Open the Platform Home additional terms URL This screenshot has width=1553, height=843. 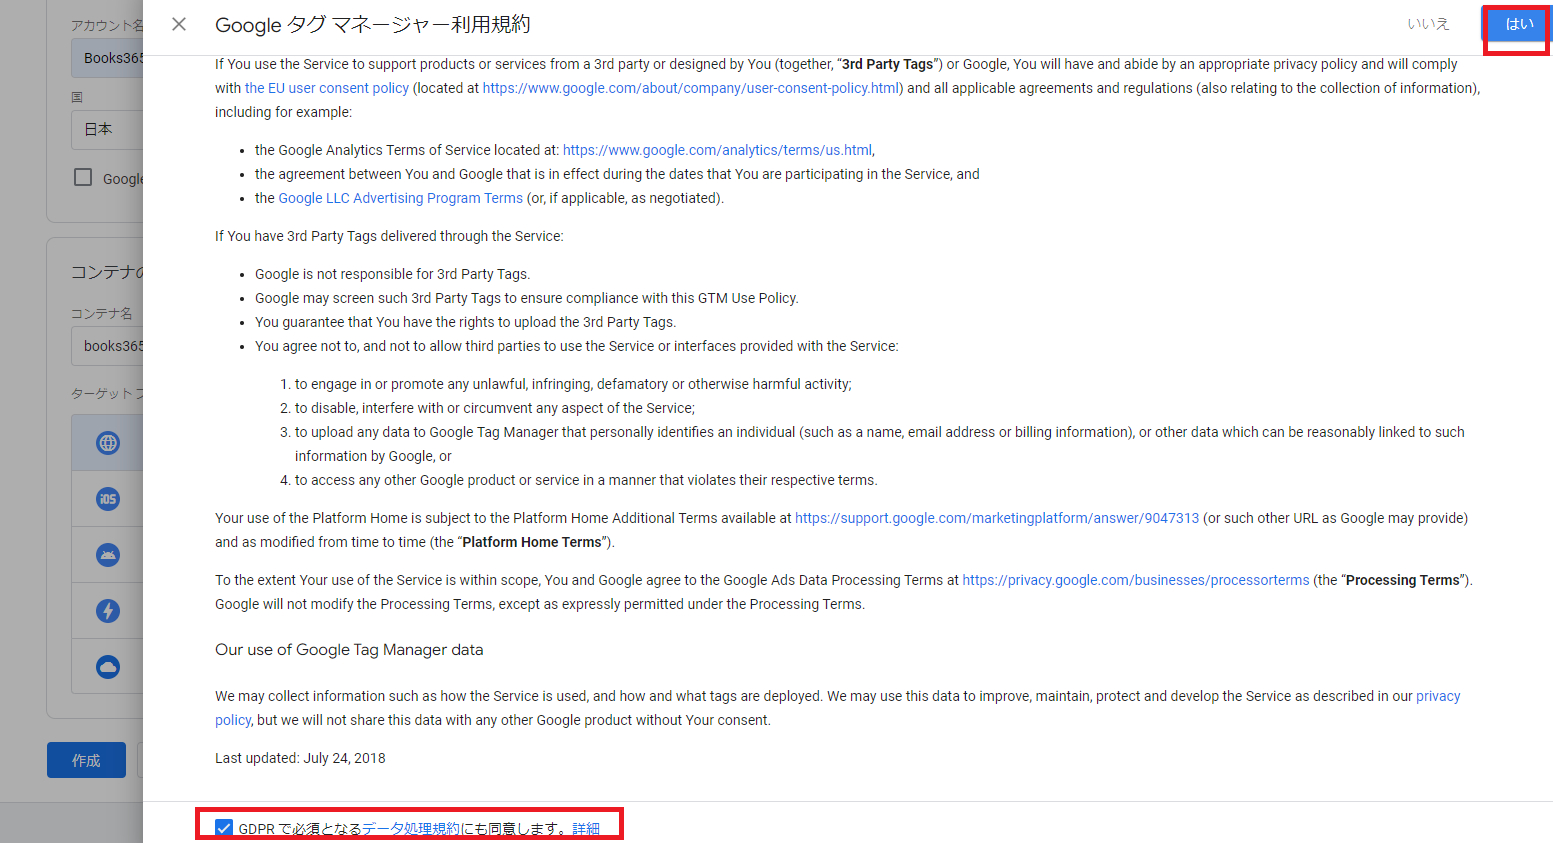996,518
